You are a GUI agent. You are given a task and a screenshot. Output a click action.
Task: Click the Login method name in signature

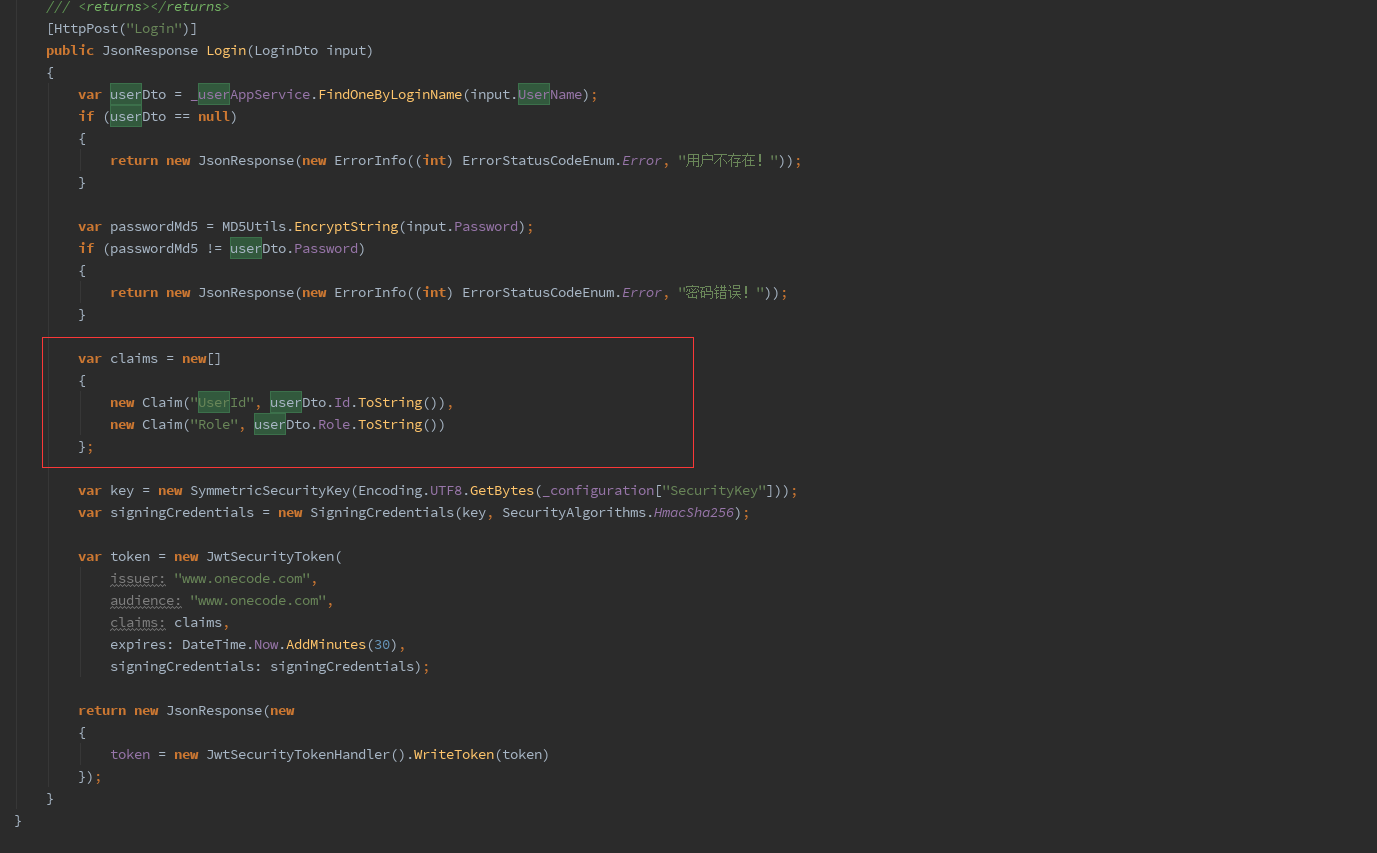click(x=226, y=50)
